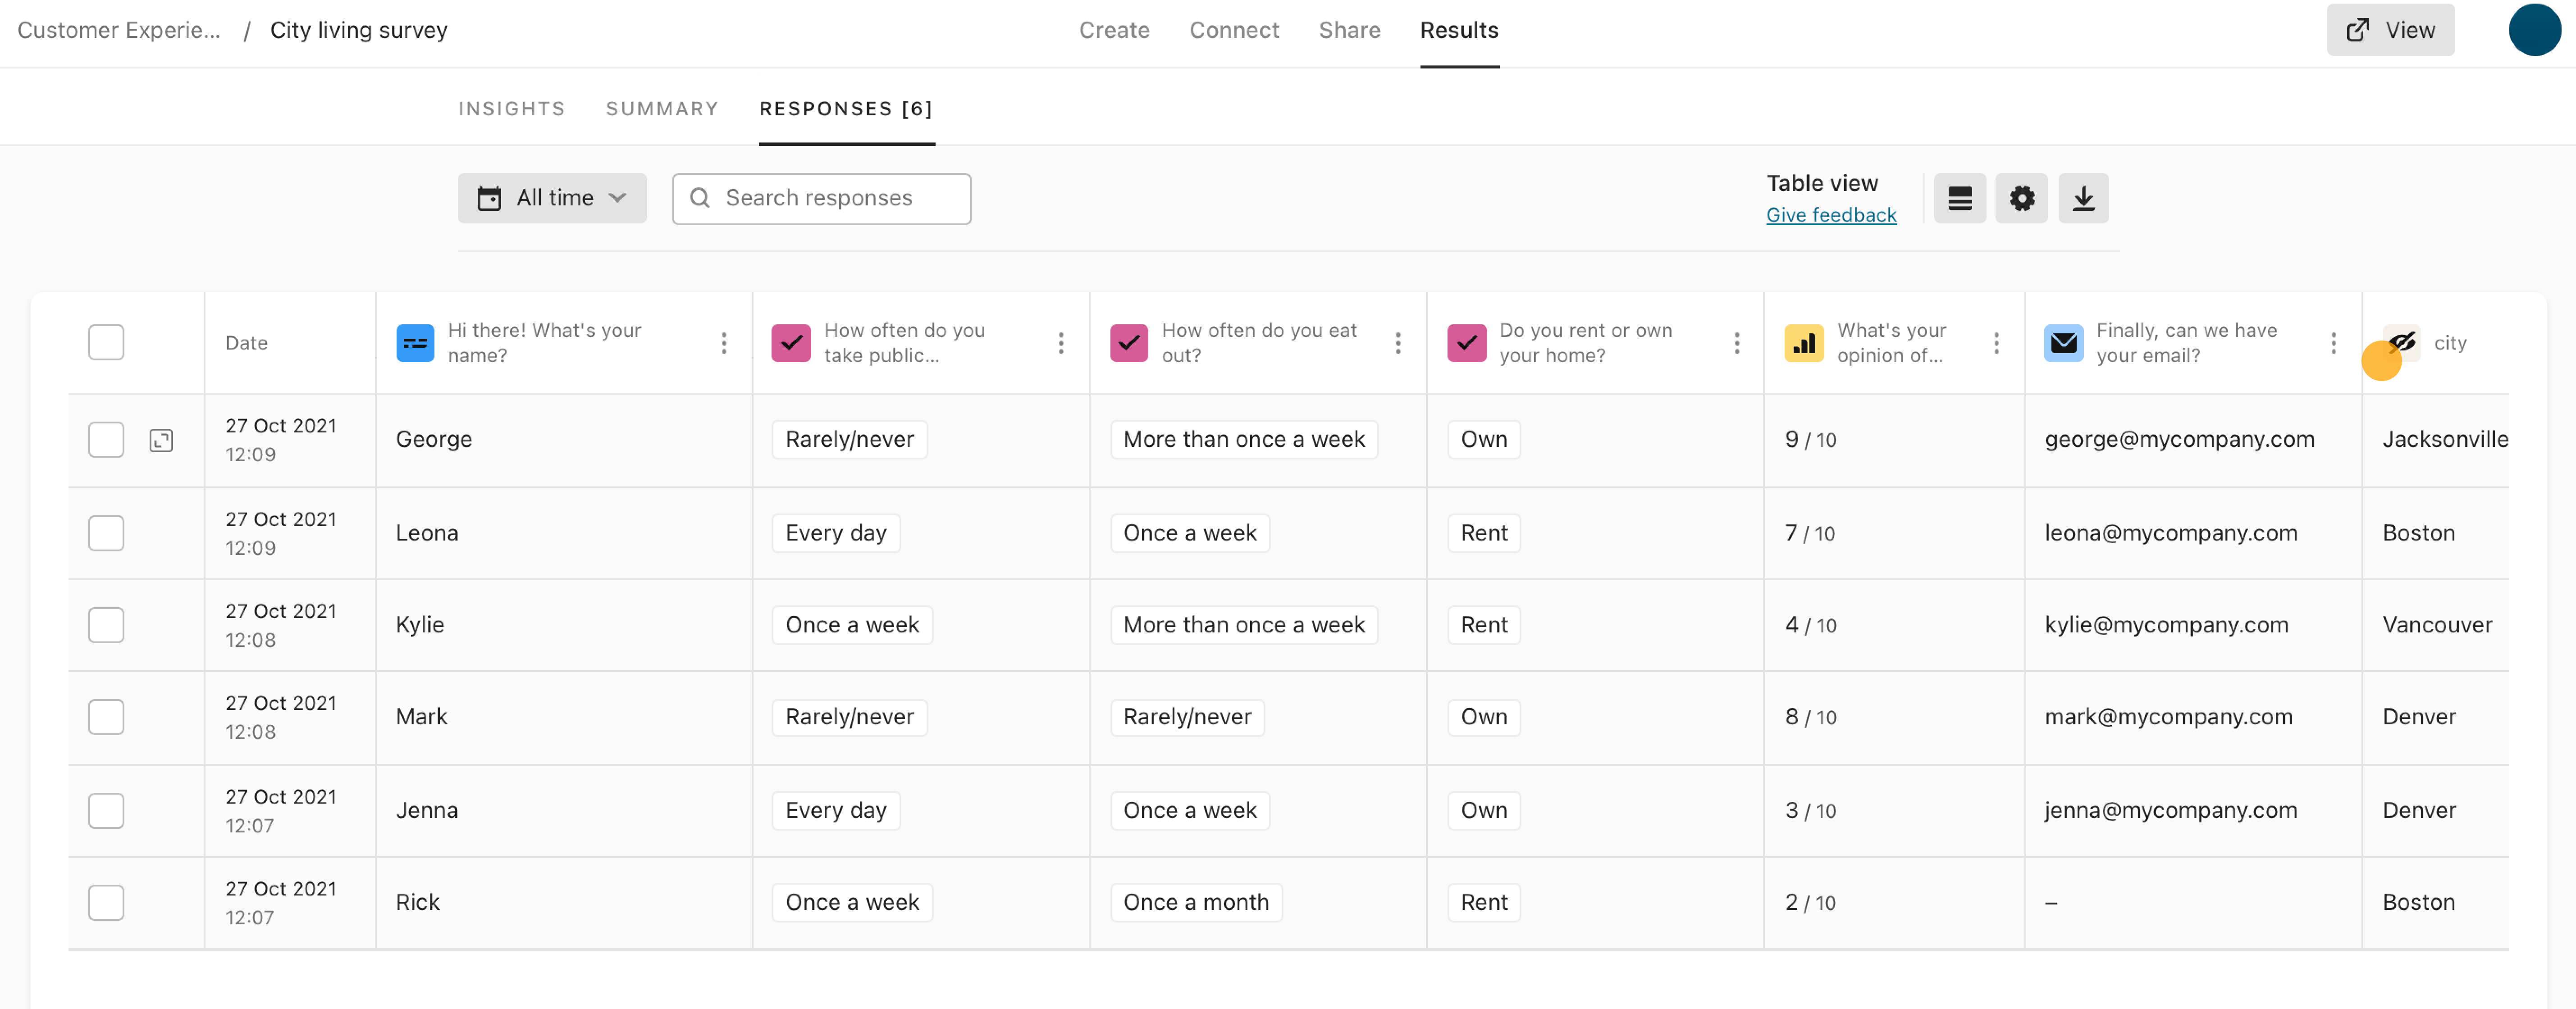Image resolution: width=2576 pixels, height=1009 pixels.
Task: Click the Give feedback link
Action: 1830,215
